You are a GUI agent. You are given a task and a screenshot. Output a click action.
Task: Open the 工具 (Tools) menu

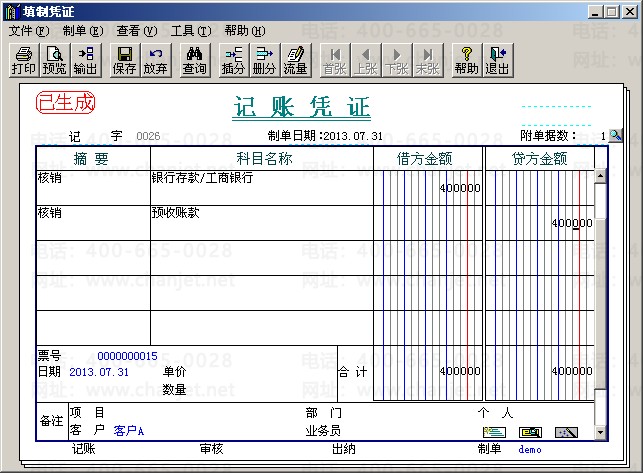pyautogui.click(x=190, y=31)
